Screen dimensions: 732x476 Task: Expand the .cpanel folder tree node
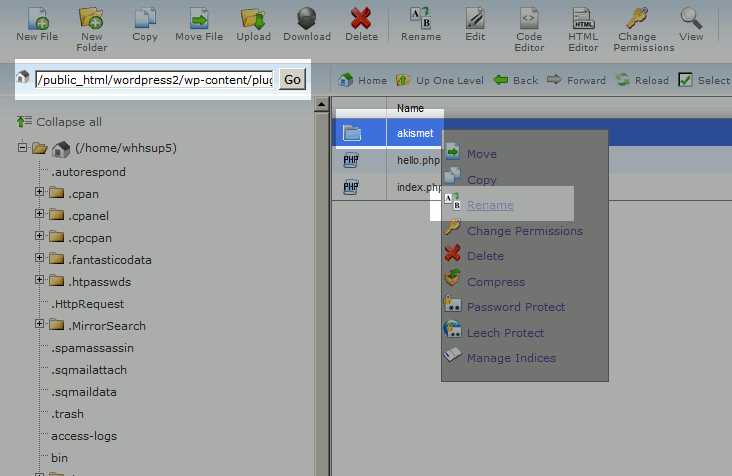[40, 216]
